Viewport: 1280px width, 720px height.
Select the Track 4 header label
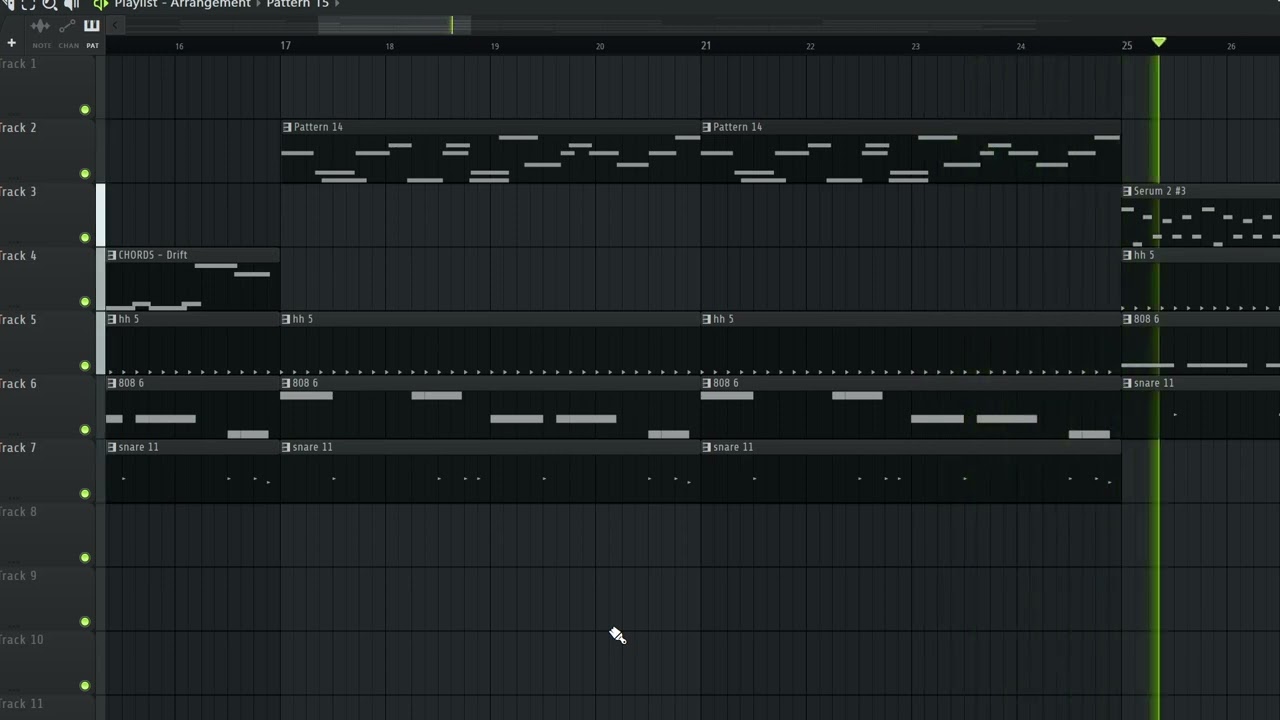point(18,256)
